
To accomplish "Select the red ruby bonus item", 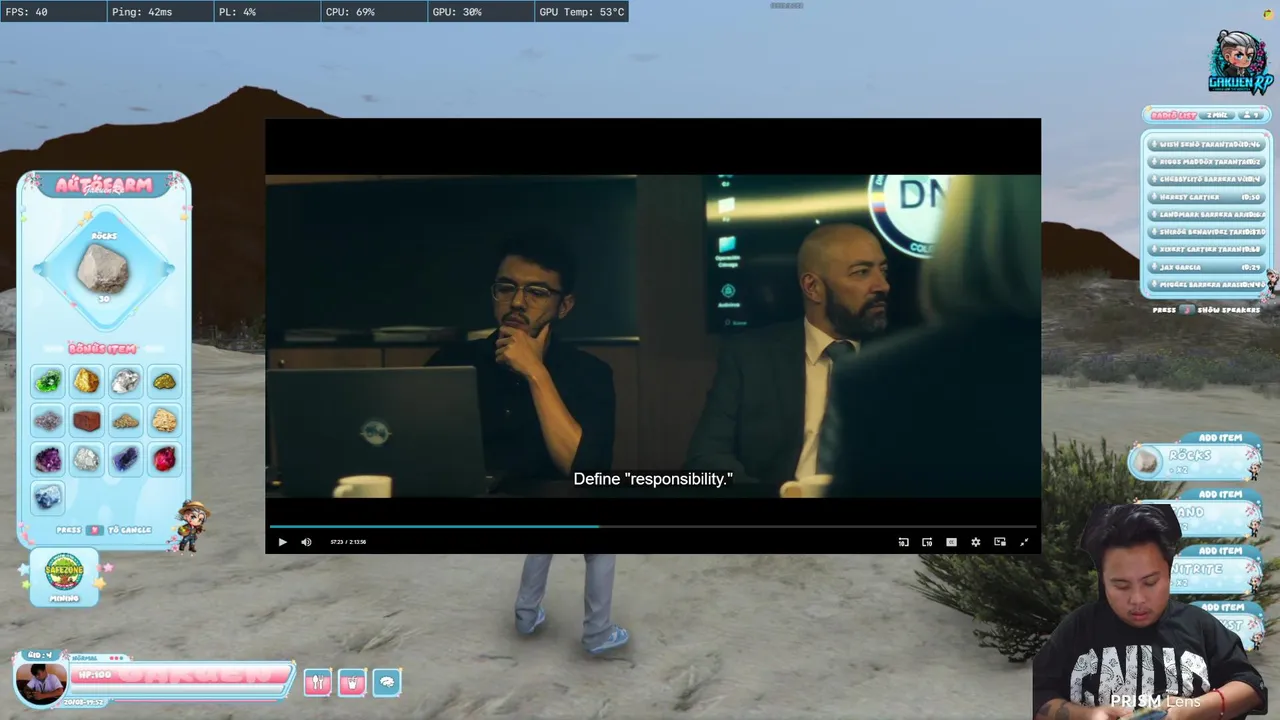I will (164, 459).
